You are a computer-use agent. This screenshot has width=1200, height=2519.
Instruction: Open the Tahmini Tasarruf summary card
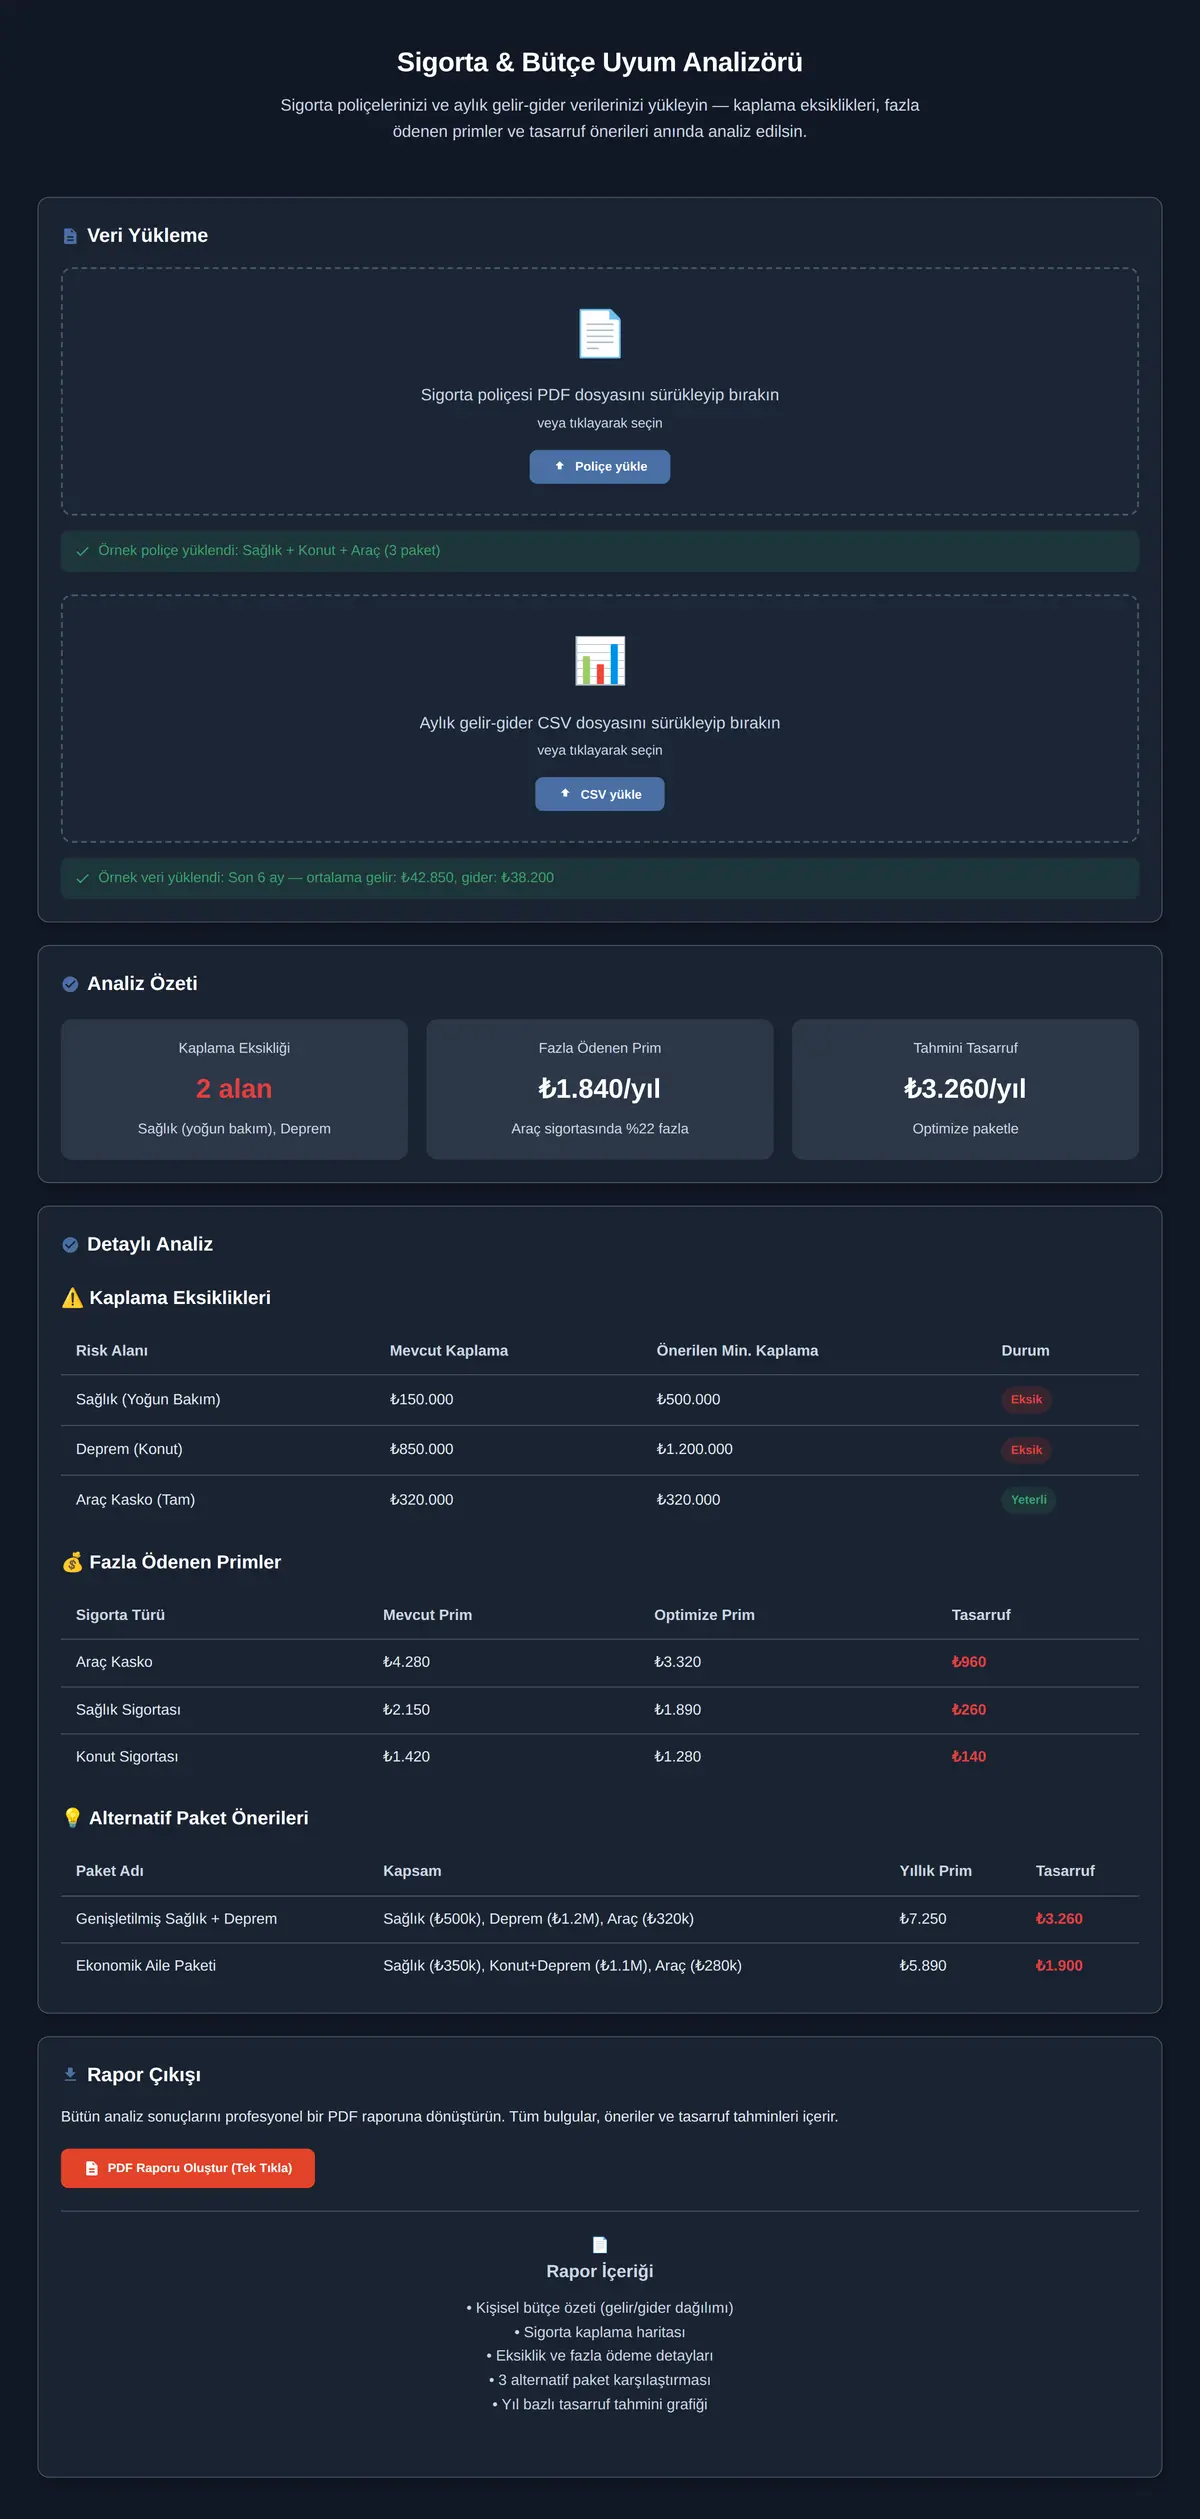(x=965, y=1089)
